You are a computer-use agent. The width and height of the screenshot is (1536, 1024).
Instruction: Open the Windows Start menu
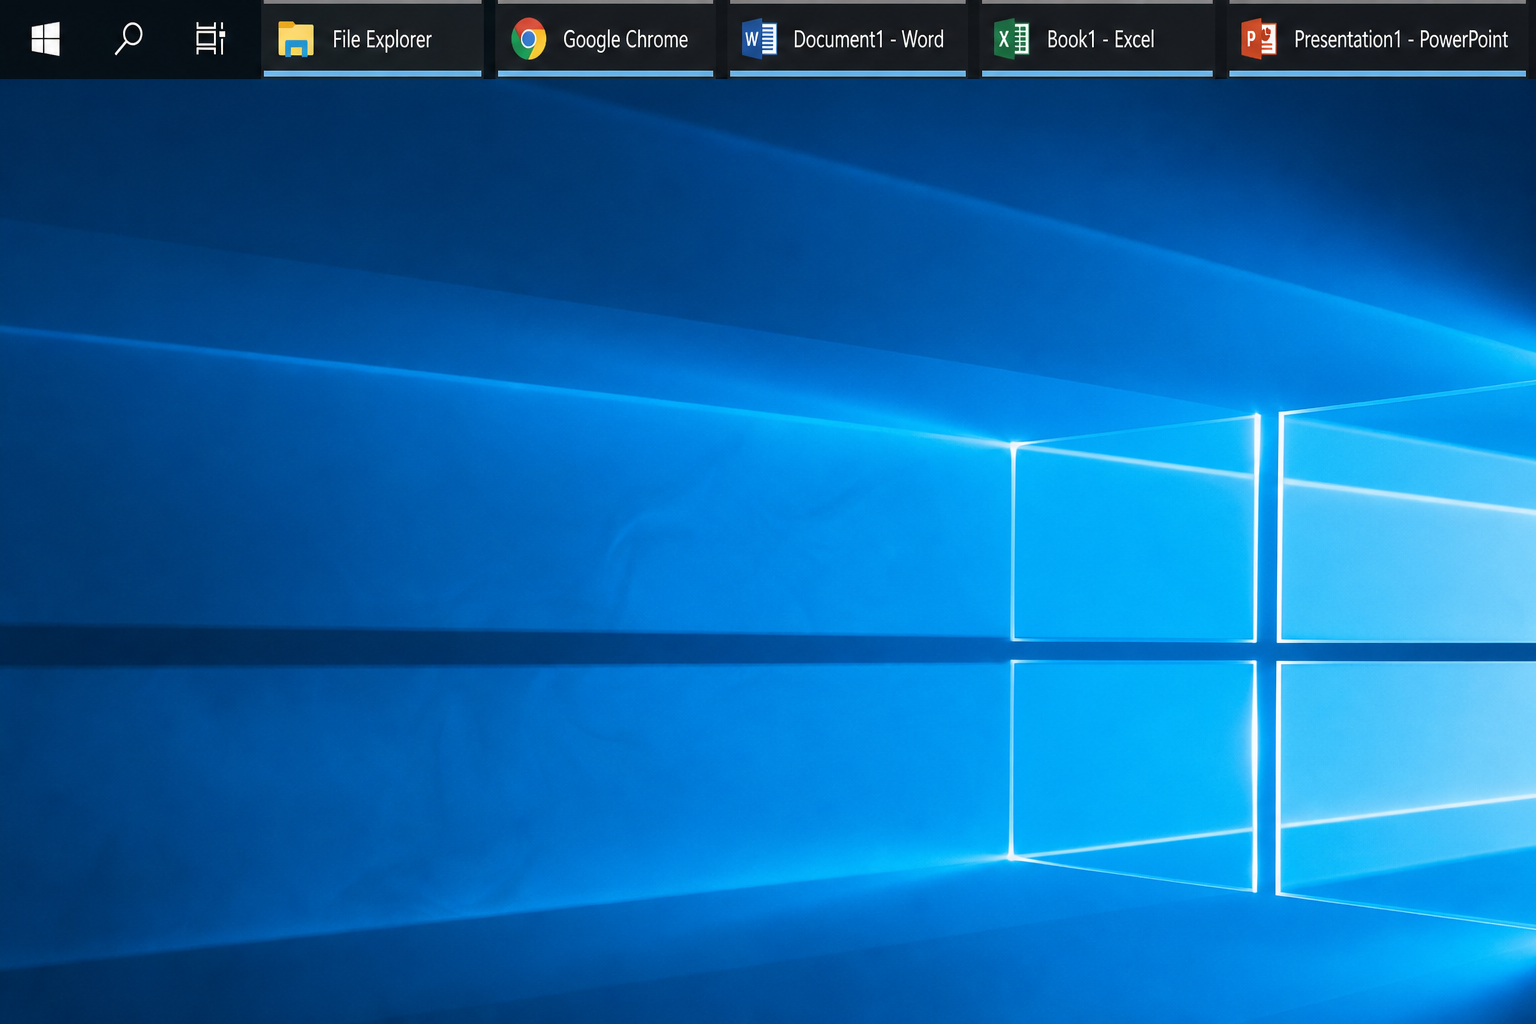[x=45, y=39]
